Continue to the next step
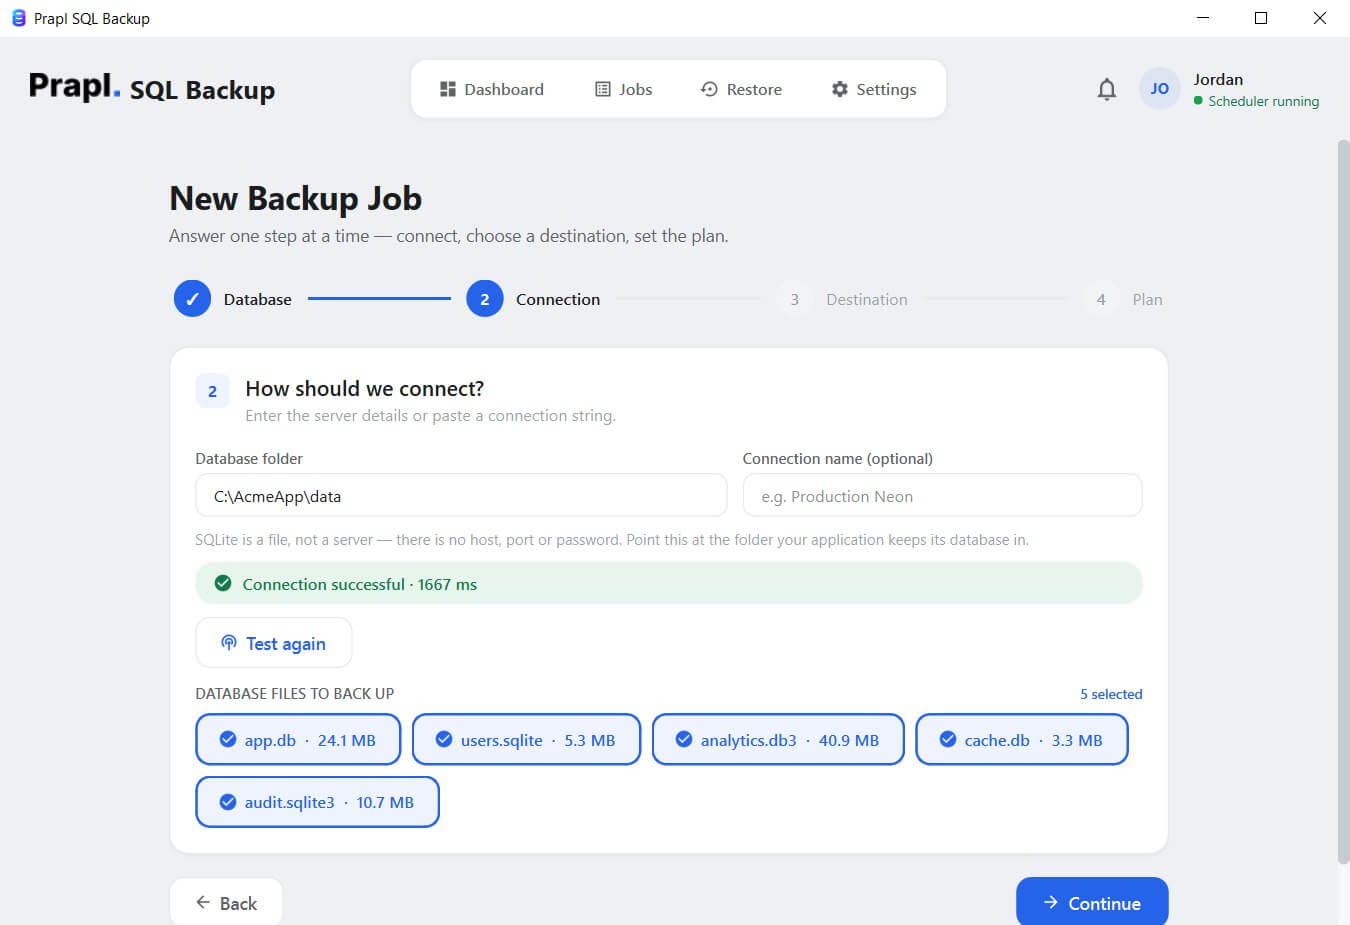Image resolution: width=1350 pixels, height=925 pixels. coord(1092,902)
